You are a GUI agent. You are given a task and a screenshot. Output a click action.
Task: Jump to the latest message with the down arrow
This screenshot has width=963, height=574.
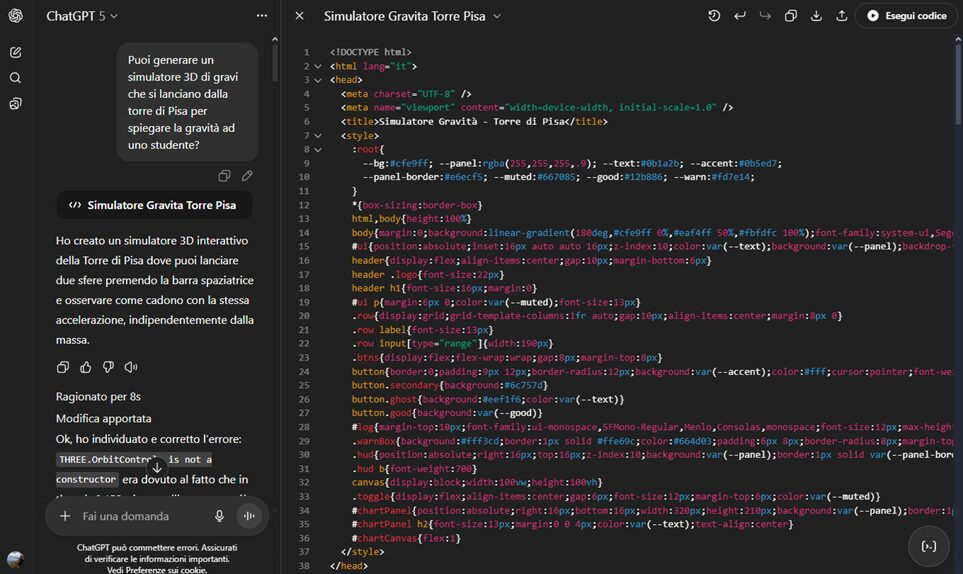tap(157, 467)
